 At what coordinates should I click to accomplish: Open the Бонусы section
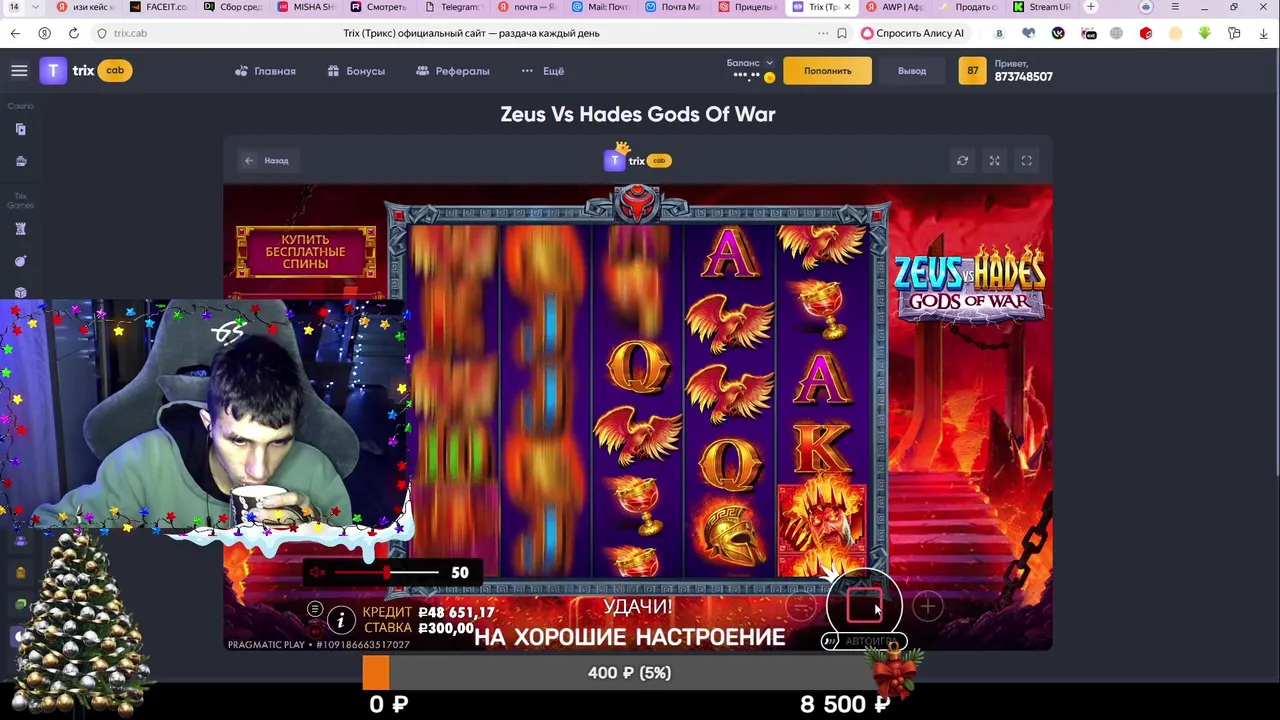[356, 71]
